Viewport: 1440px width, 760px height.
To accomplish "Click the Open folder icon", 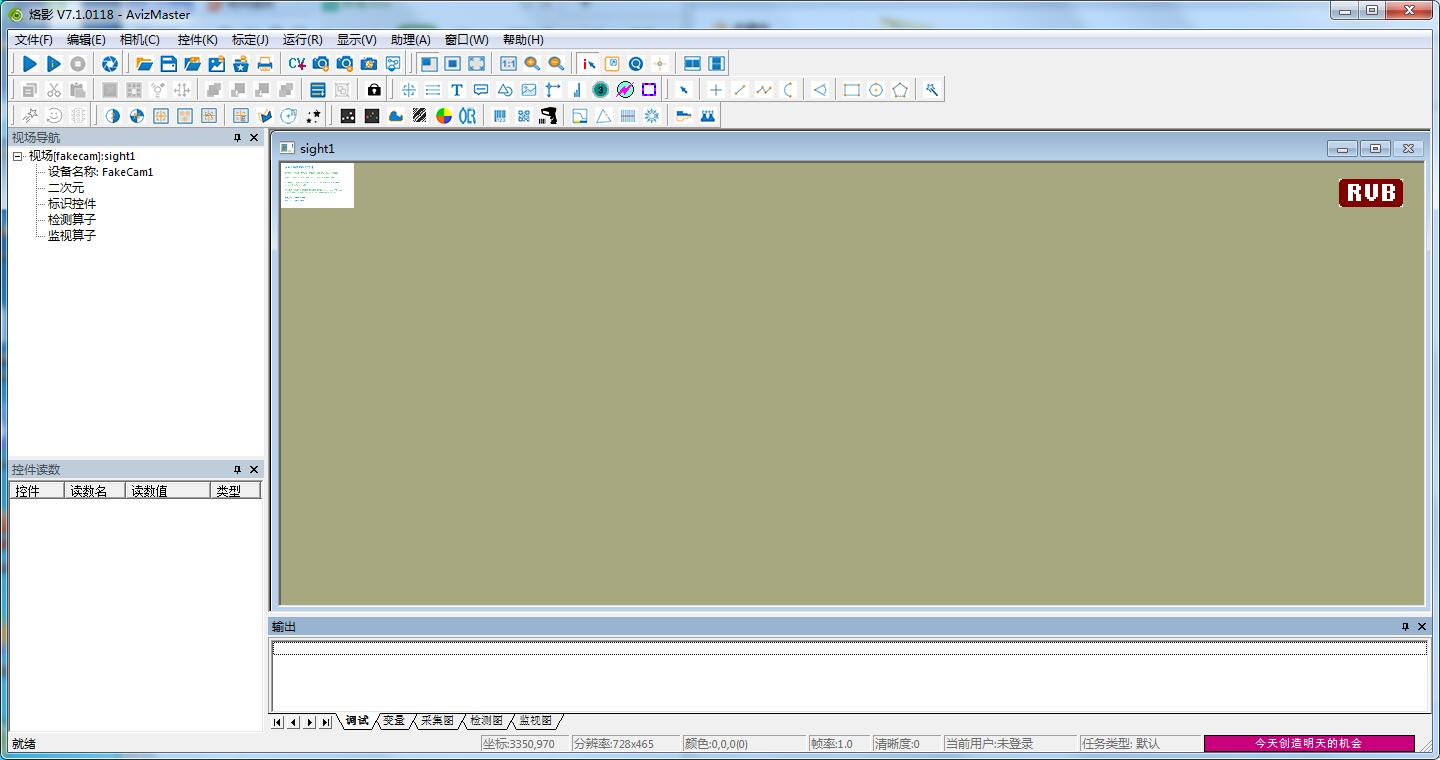I will tap(145, 64).
